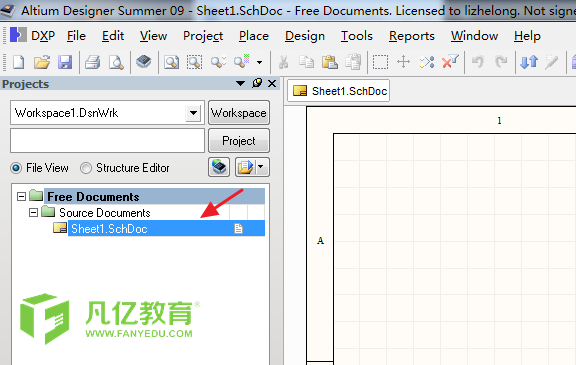Undo the last action
This screenshot has height=365, width=576.
[x=478, y=62]
